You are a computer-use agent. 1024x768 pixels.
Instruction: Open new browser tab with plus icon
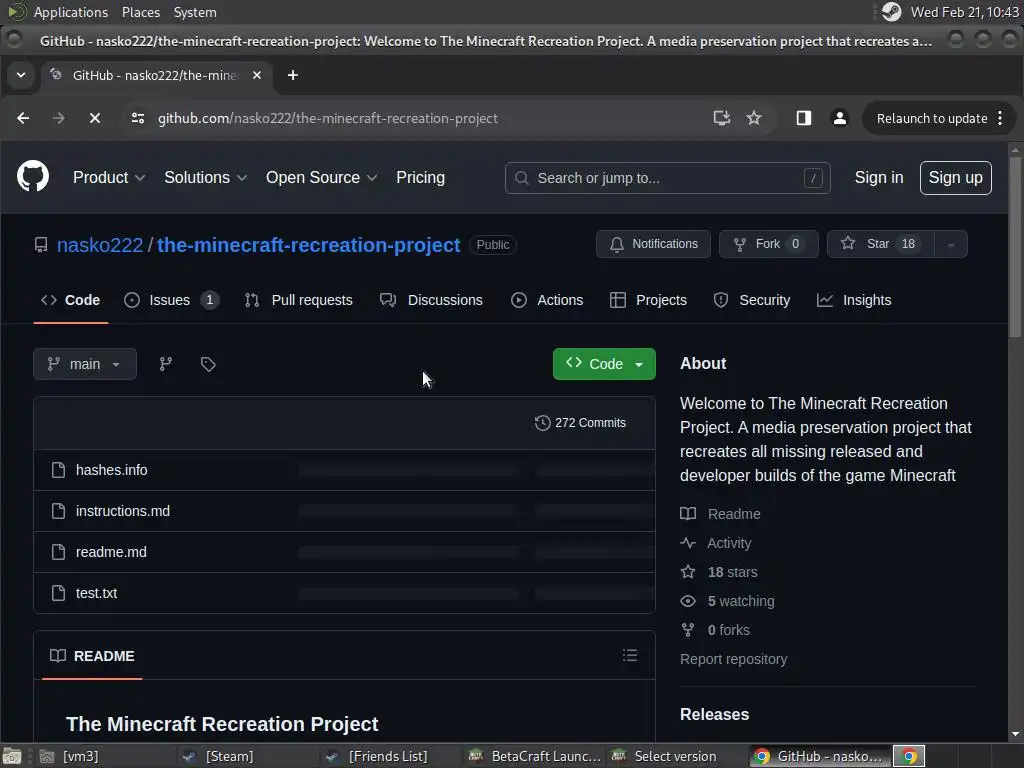point(293,75)
